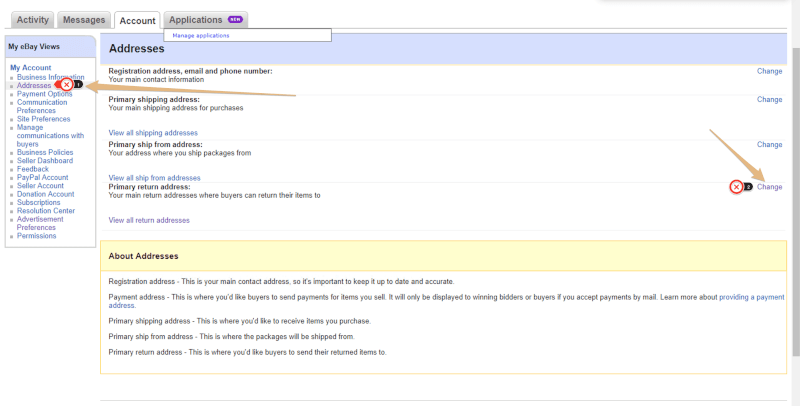Click the Manage applications link
Screen dimensions: 800x406
pyautogui.click(x=201, y=35)
